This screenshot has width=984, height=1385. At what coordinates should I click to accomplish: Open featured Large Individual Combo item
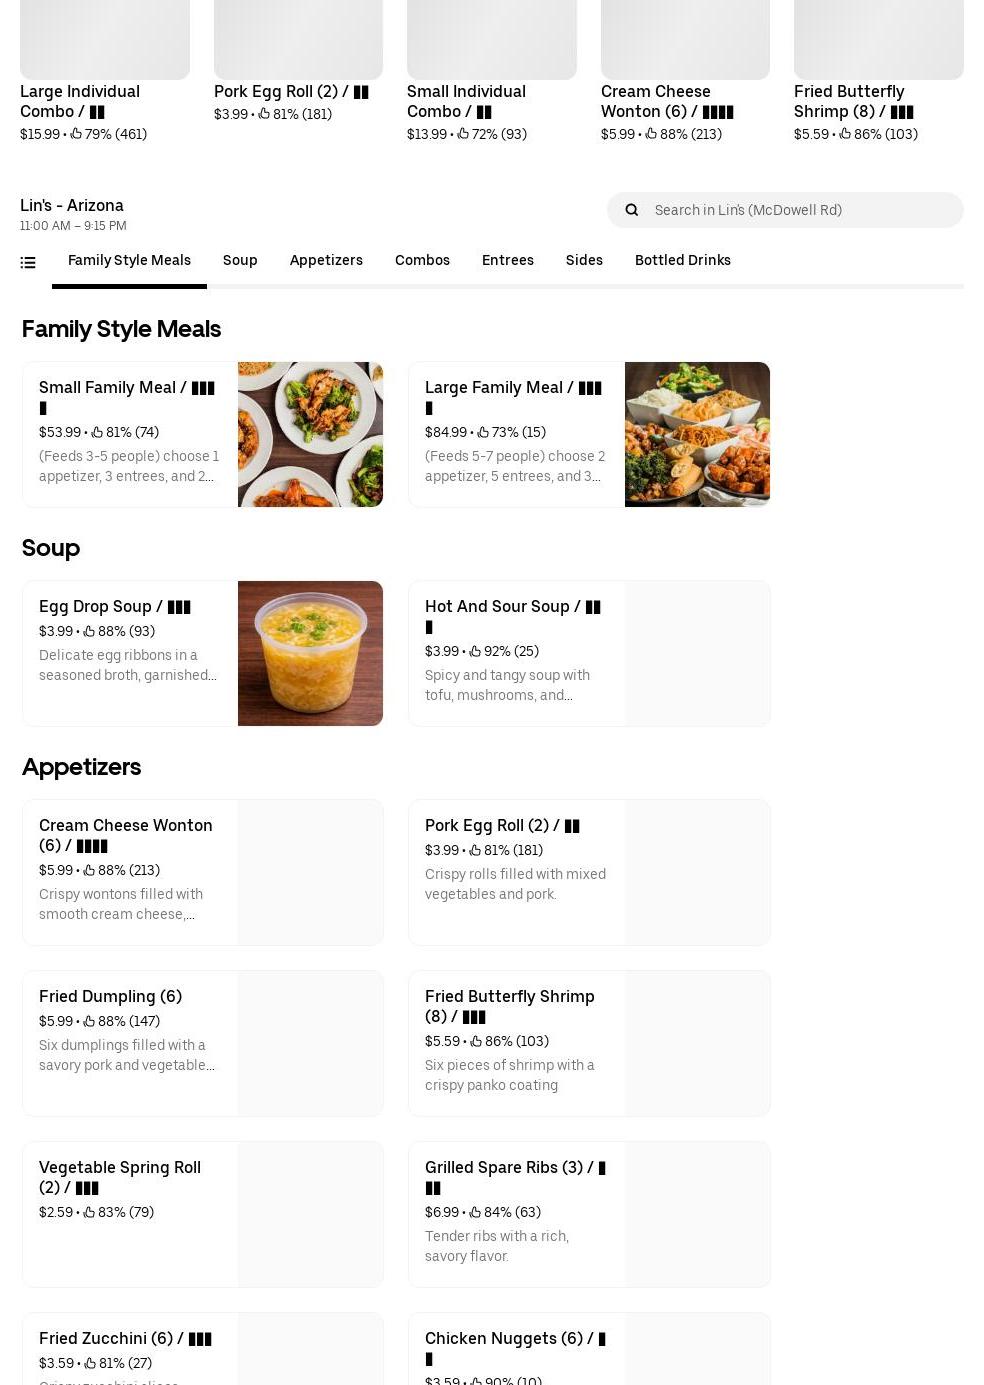(105, 70)
